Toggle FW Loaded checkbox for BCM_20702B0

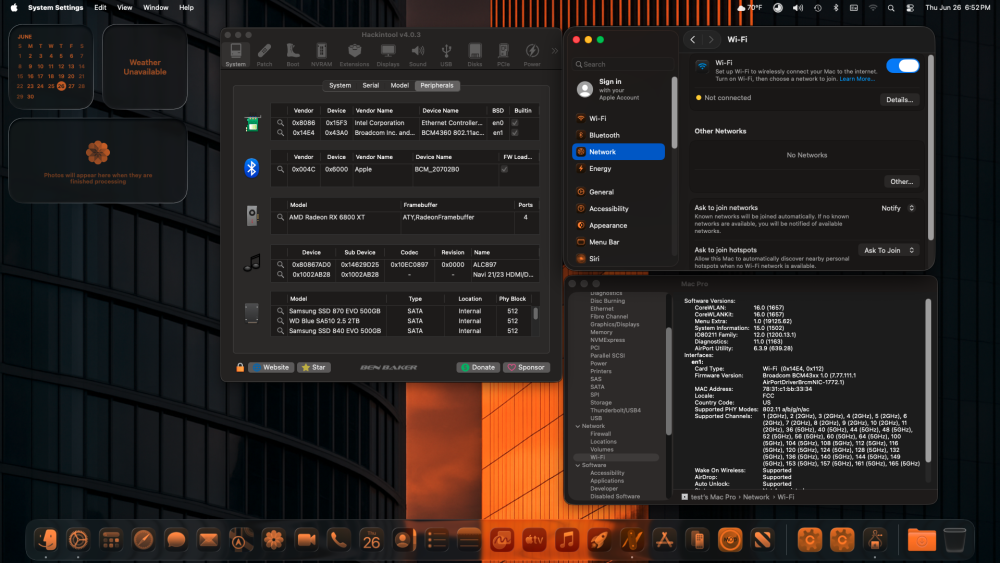click(504, 170)
